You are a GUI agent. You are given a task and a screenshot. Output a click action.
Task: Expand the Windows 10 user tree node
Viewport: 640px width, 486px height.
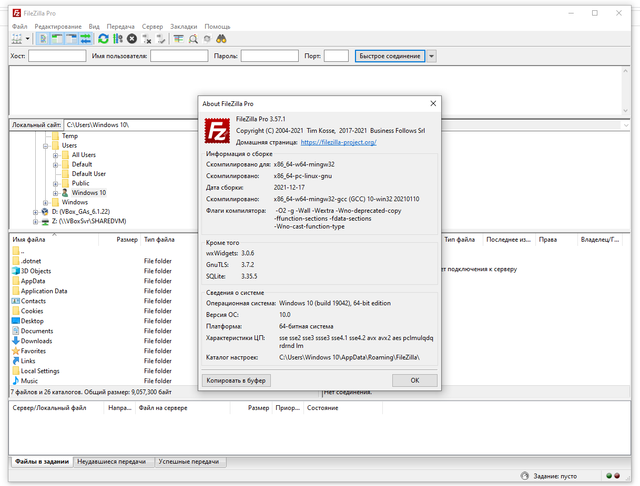point(56,193)
